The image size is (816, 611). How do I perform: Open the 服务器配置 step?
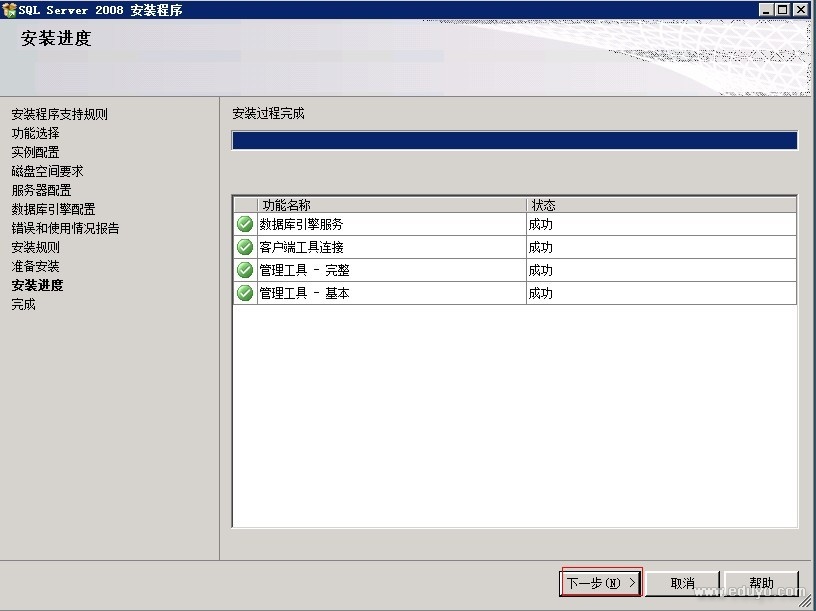[x=41, y=190]
